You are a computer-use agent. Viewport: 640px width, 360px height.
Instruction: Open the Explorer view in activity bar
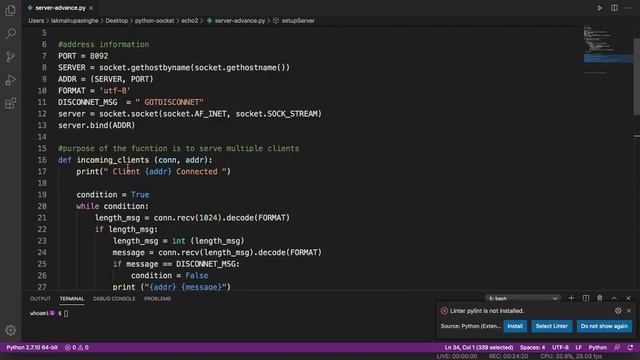click(11, 10)
